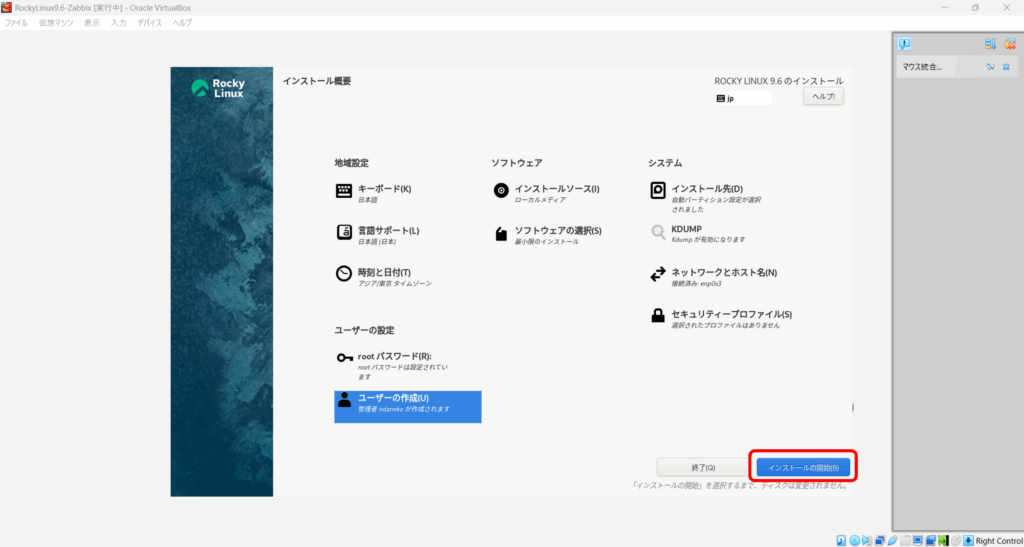Click the optical disk icon in status bar
The width and height of the screenshot is (1024, 547).
tap(854, 540)
